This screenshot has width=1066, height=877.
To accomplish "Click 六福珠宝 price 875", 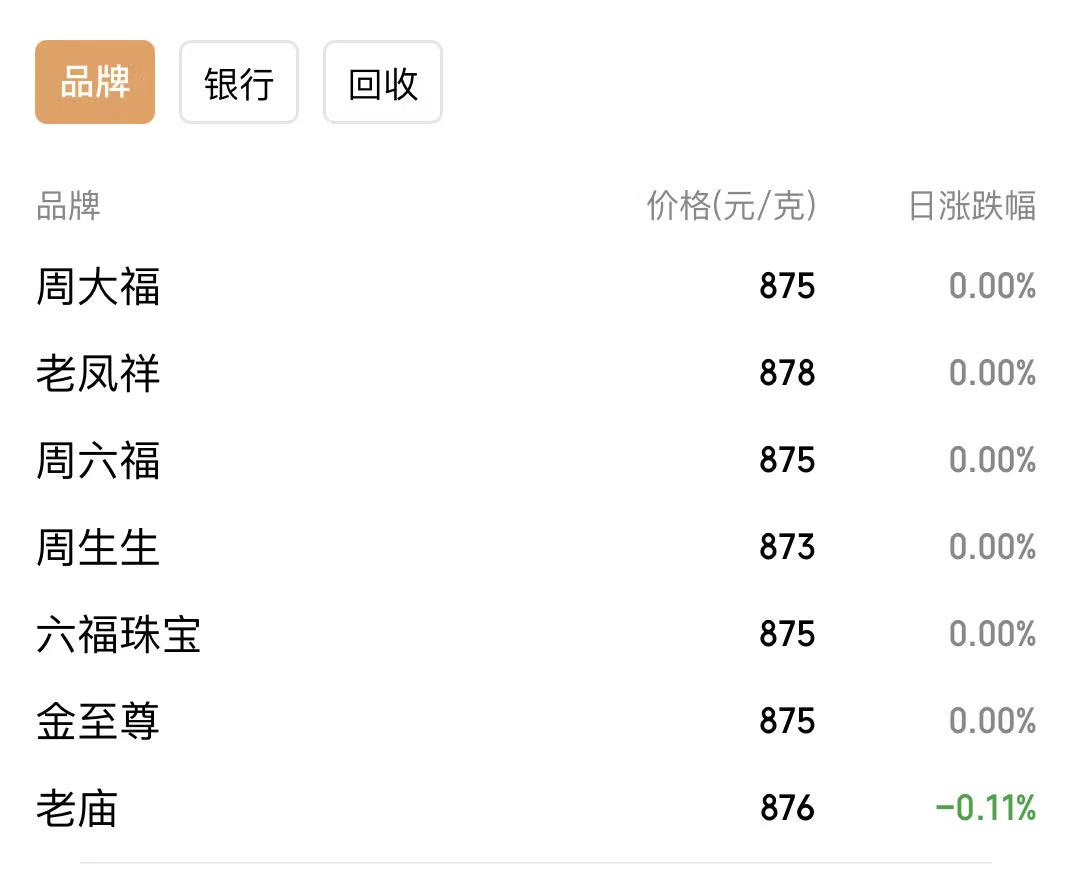I will click(787, 634).
